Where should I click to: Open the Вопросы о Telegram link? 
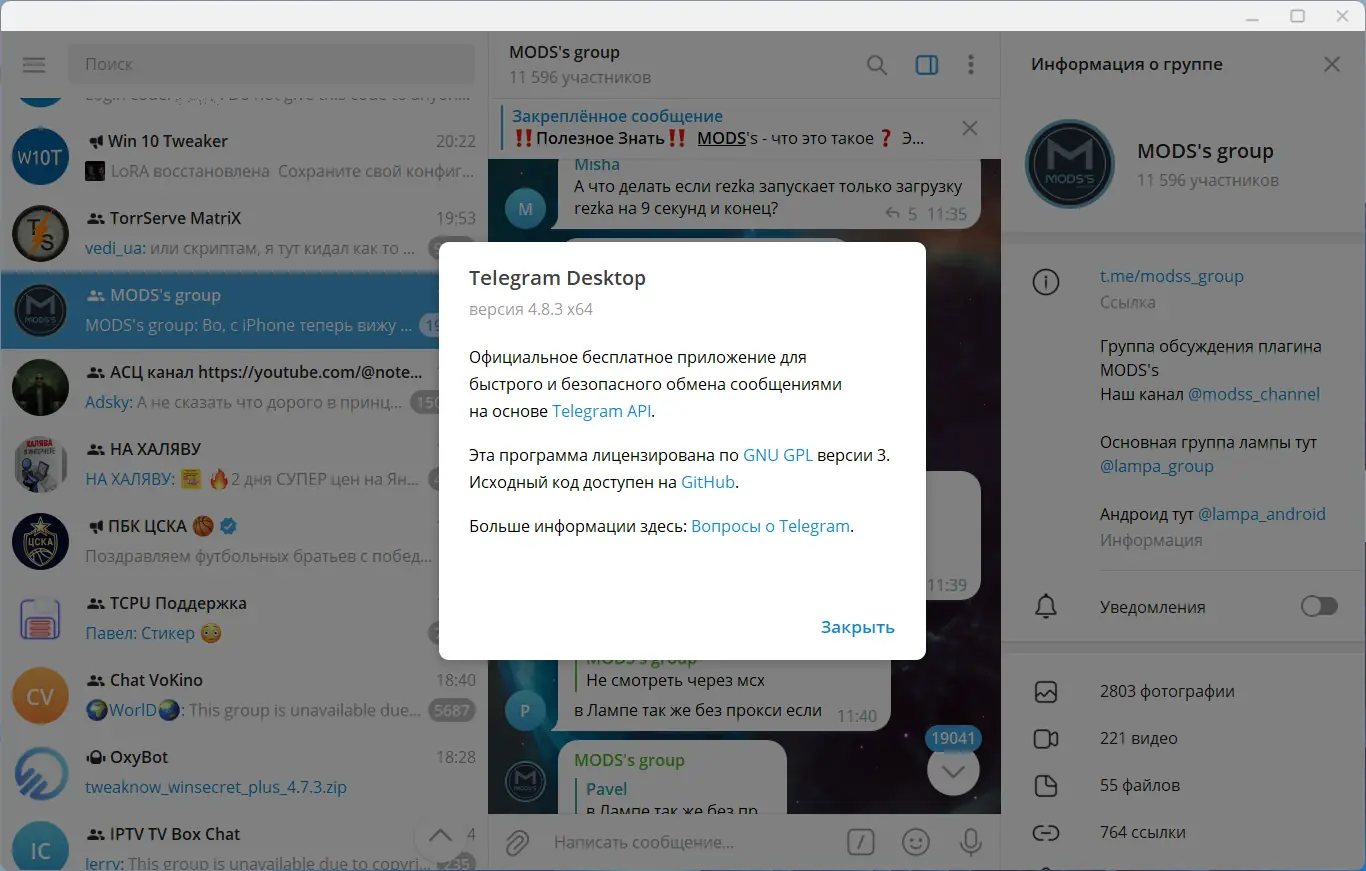770,526
